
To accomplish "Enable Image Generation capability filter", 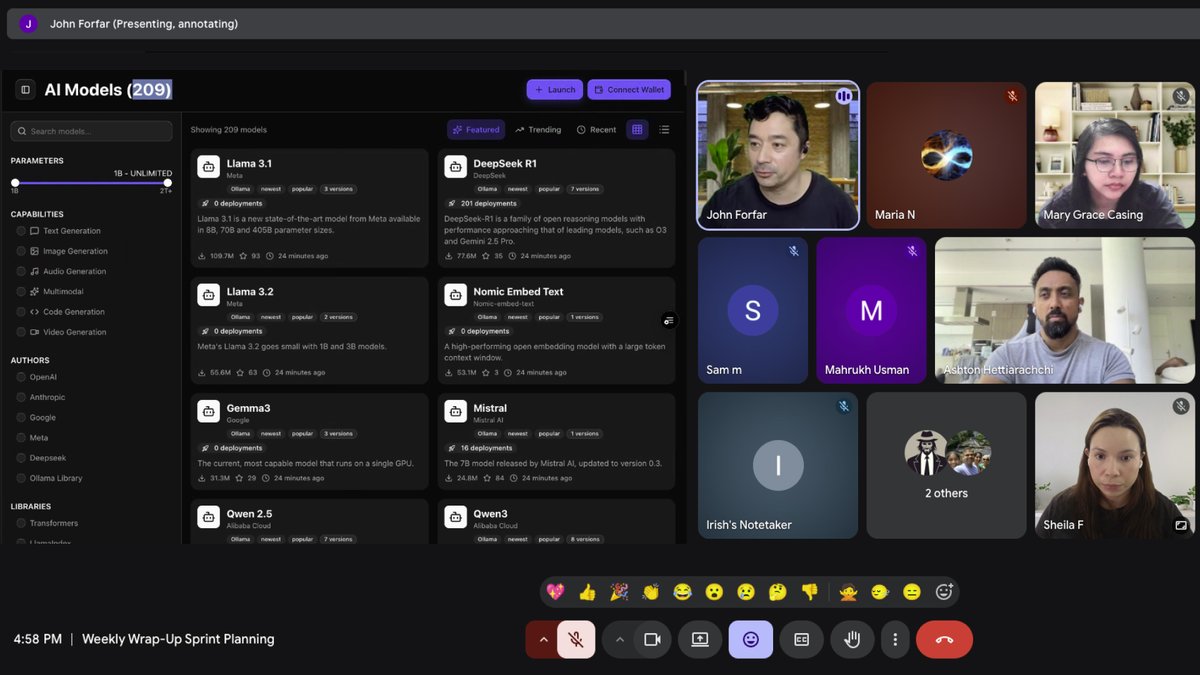I will pos(21,251).
